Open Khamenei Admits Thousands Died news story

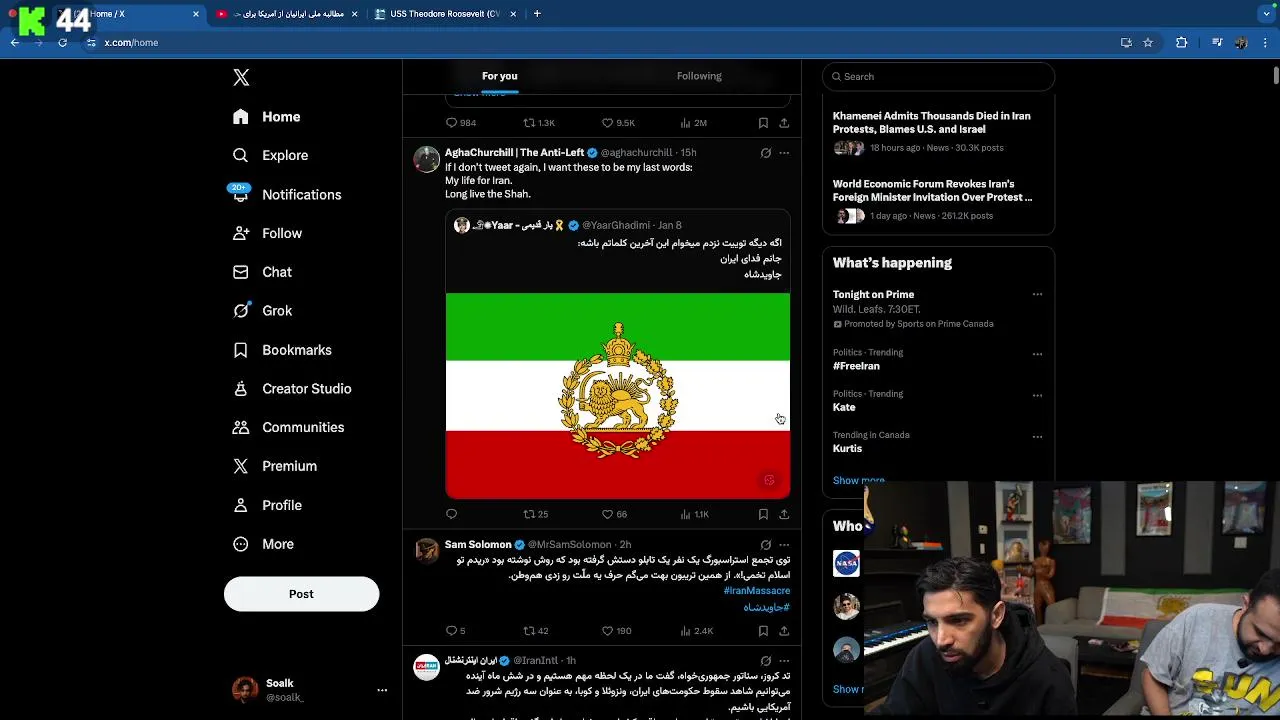(x=938, y=131)
